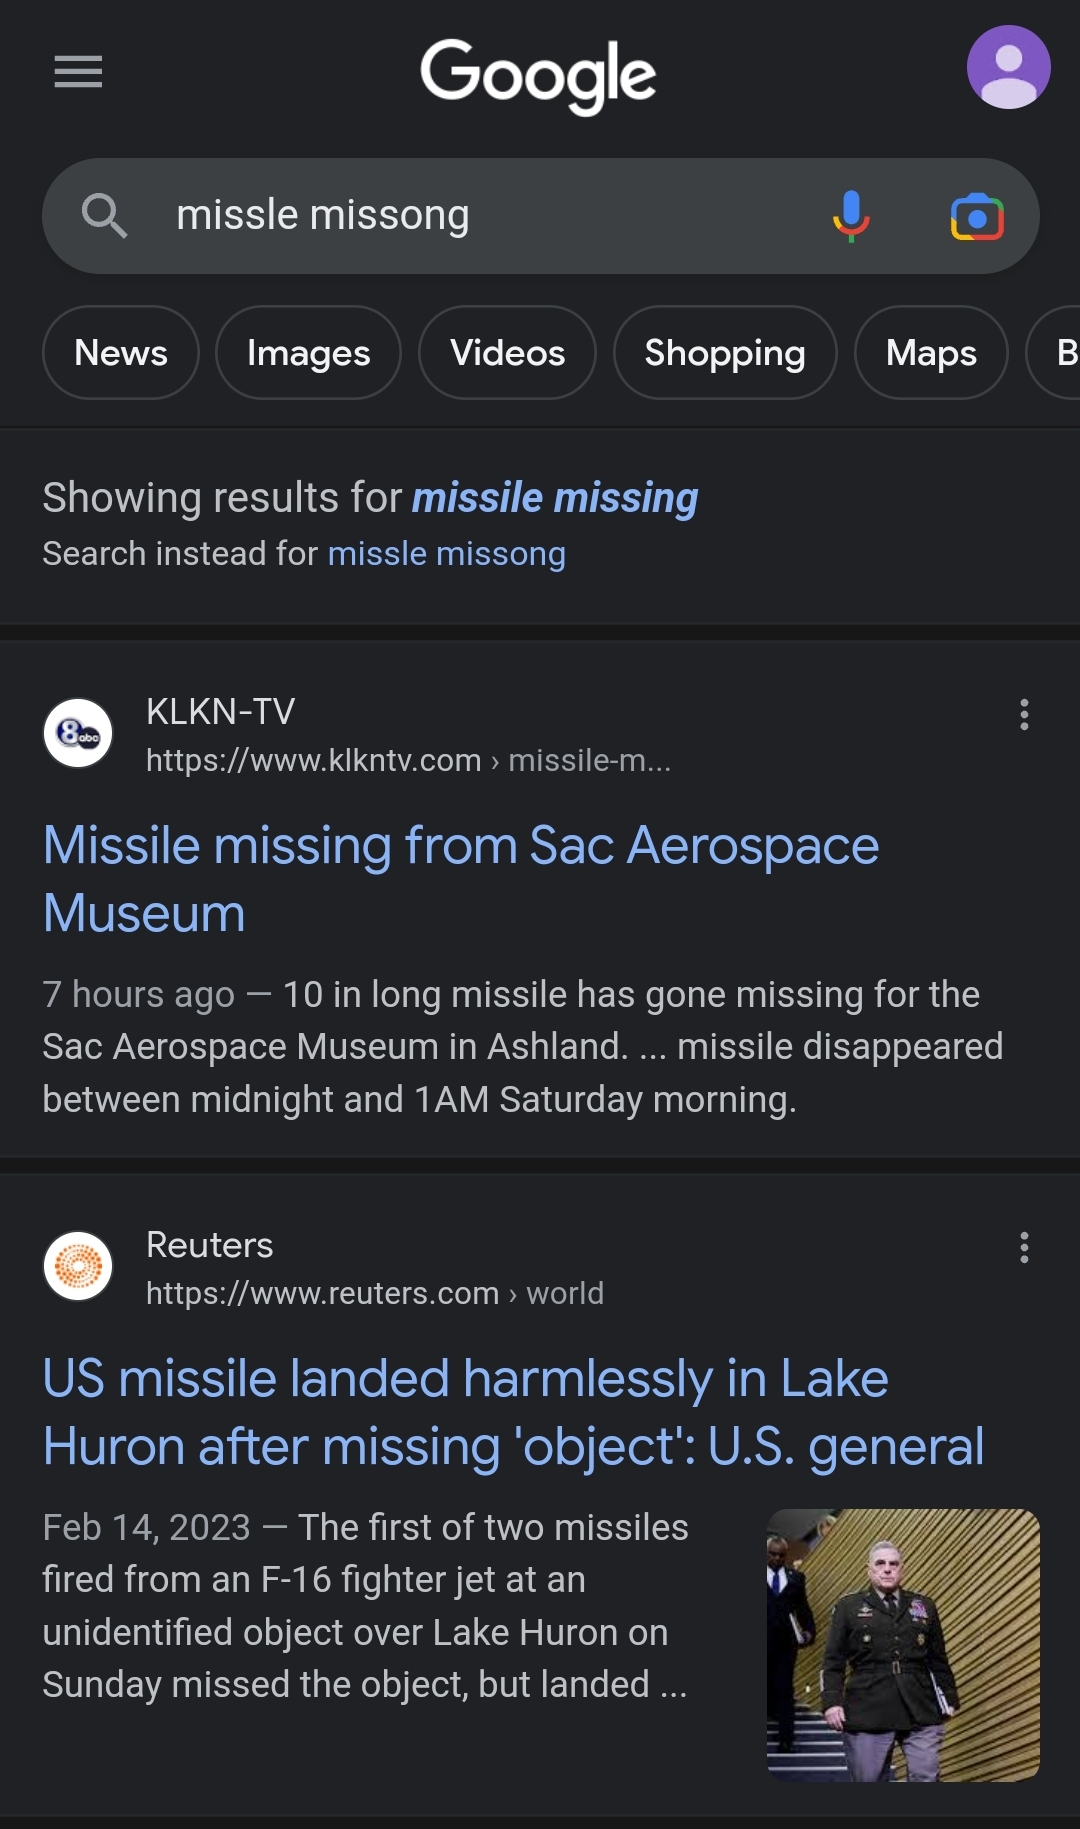Start voice search with microphone icon
Screen dimensions: 1080x1829
[851, 216]
